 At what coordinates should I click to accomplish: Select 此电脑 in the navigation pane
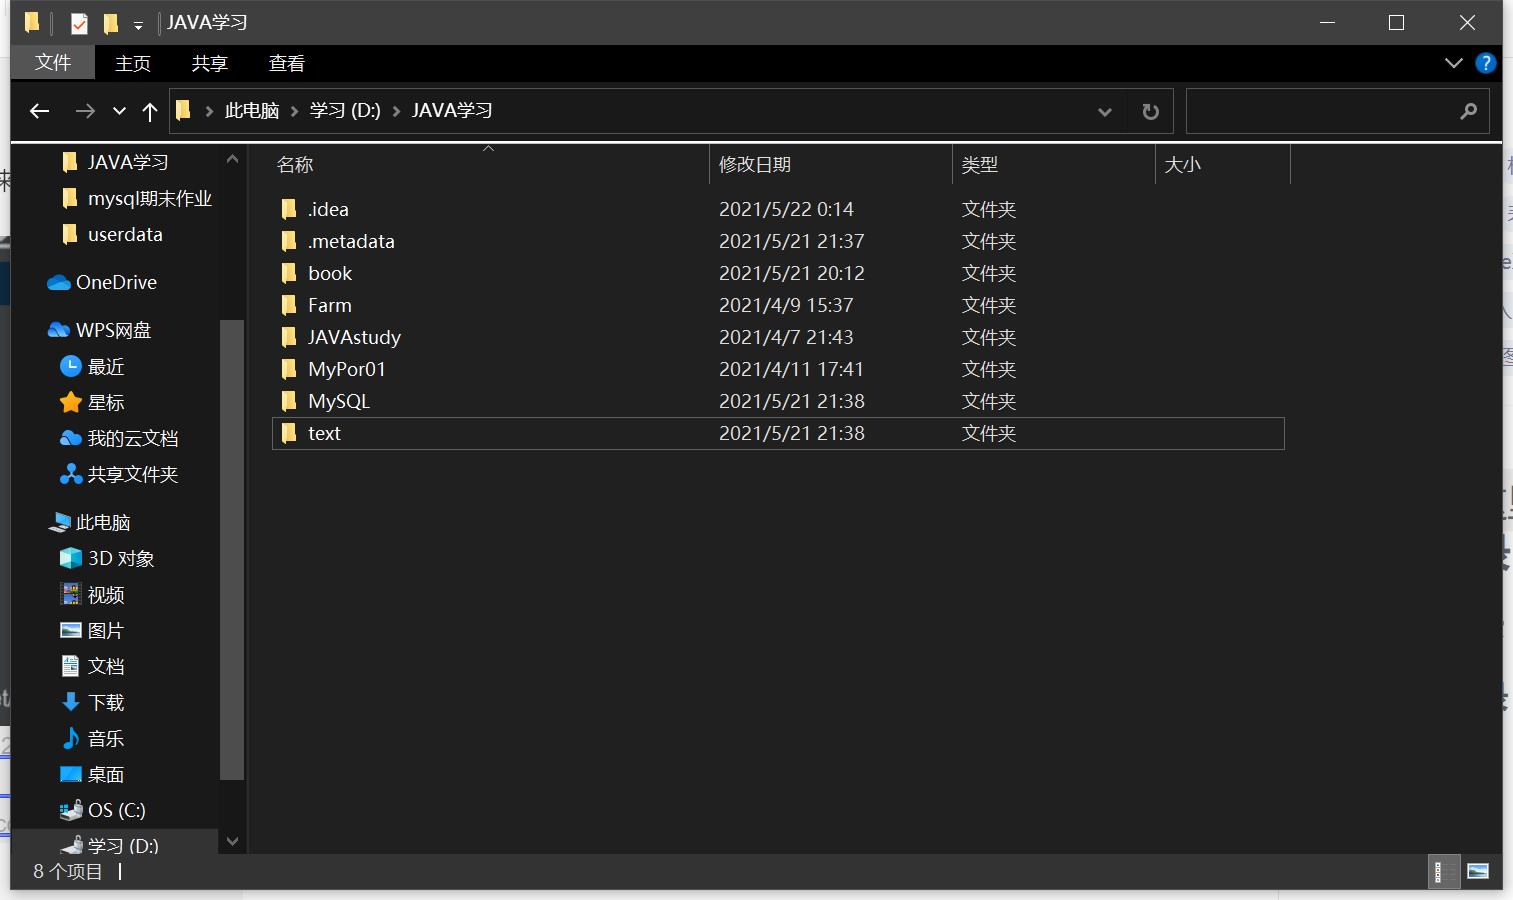coord(103,522)
